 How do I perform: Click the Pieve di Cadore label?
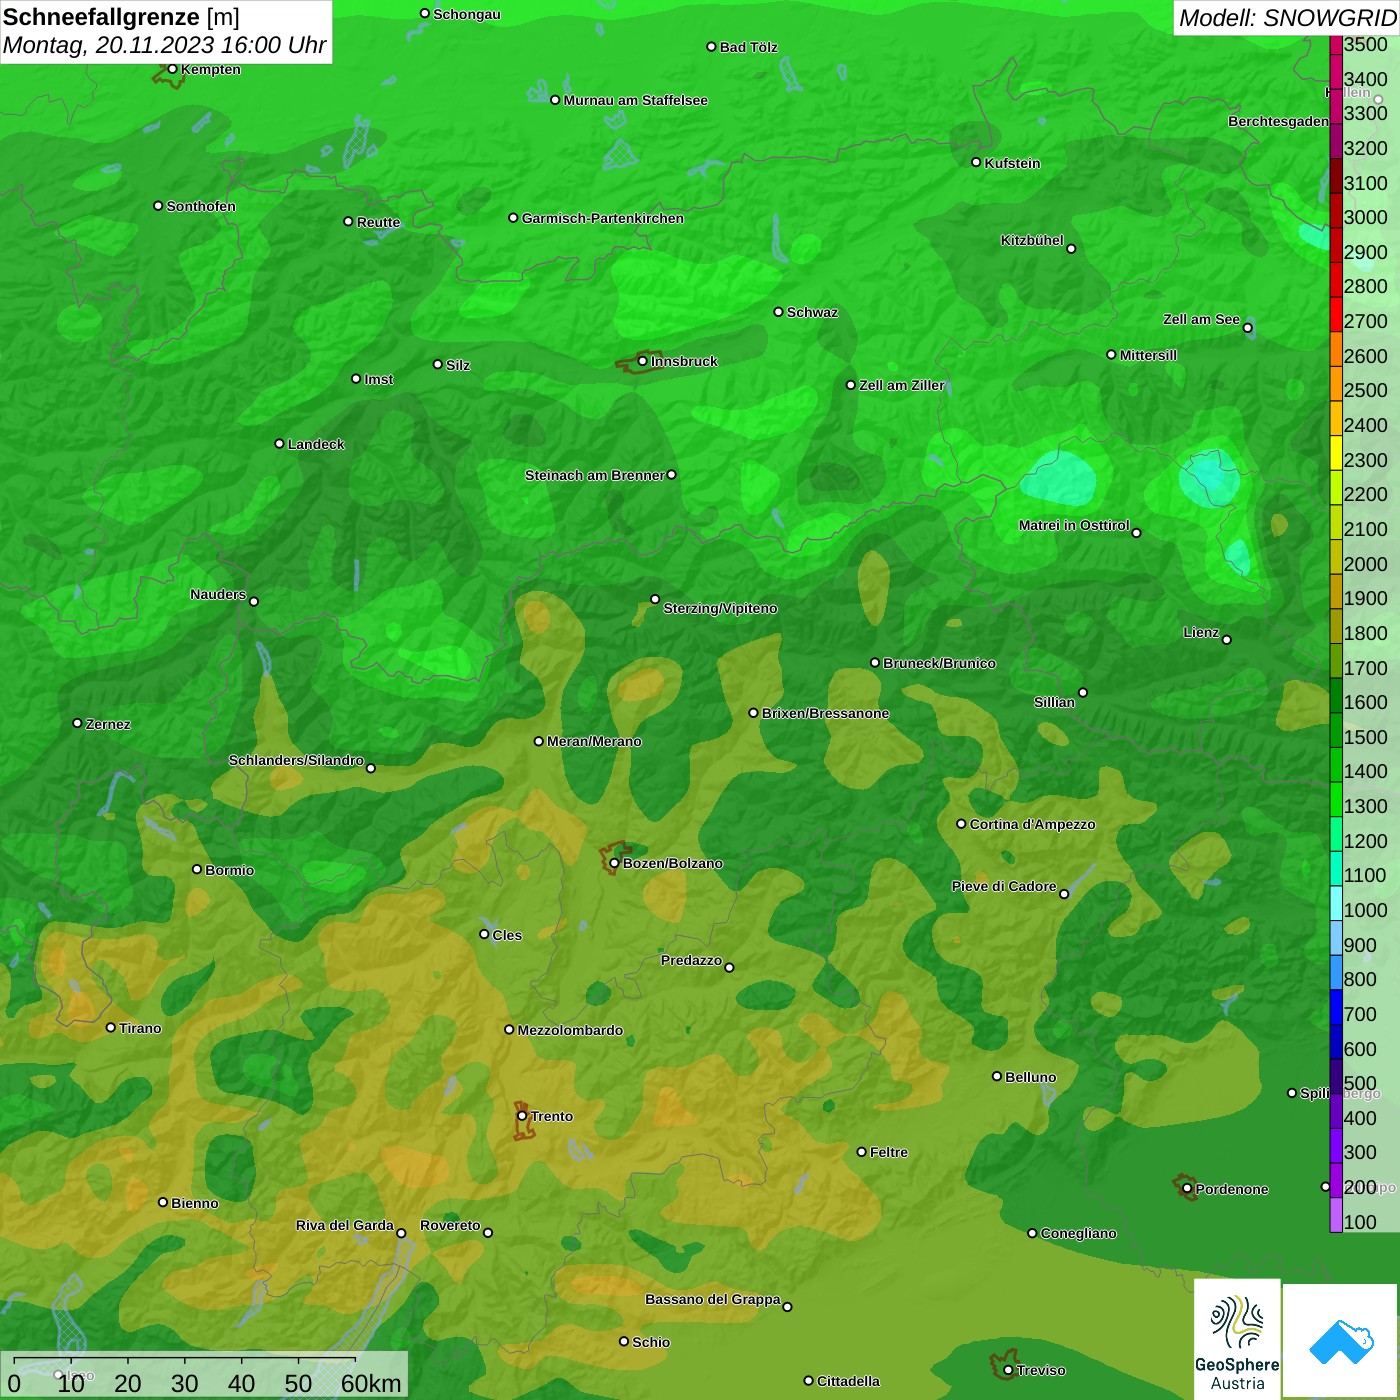pos(1004,886)
